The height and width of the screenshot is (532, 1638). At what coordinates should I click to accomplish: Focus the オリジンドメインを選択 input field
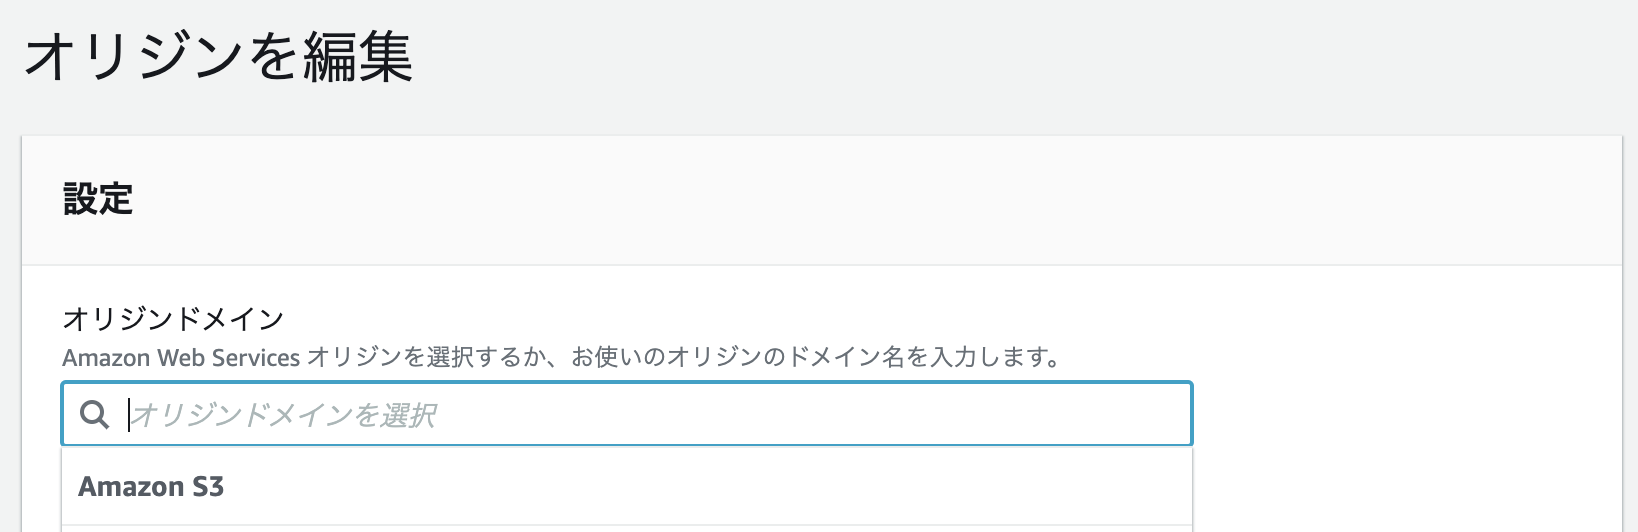pyautogui.click(x=640, y=415)
